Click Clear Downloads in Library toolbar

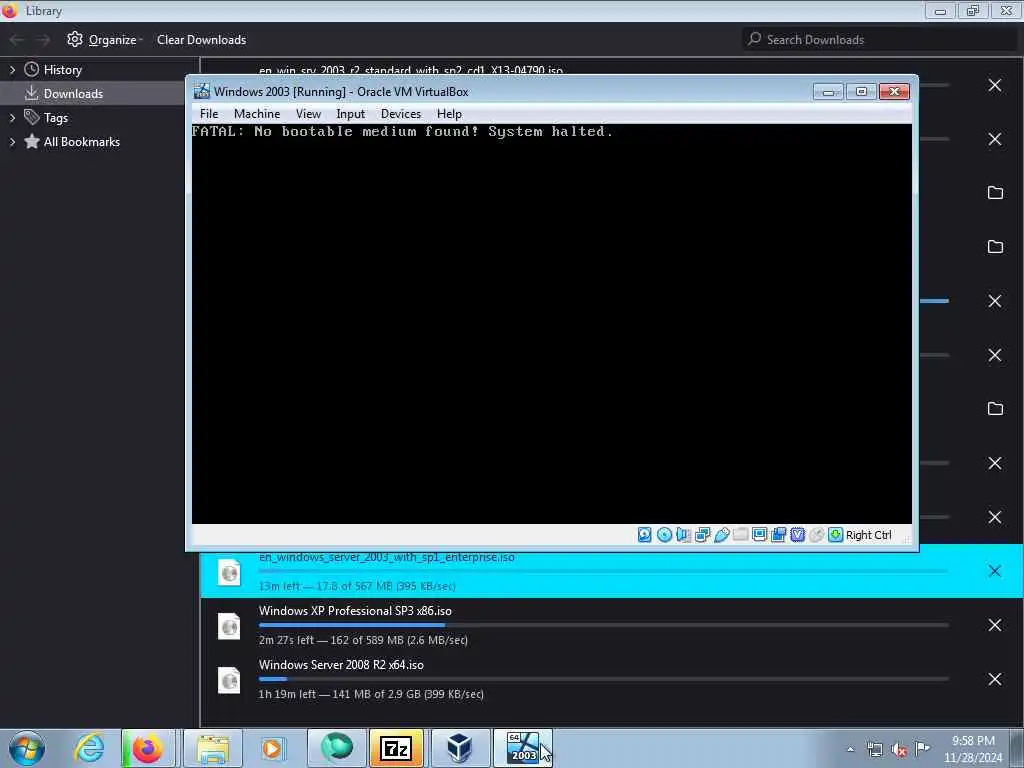pyautogui.click(x=201, y=40)
